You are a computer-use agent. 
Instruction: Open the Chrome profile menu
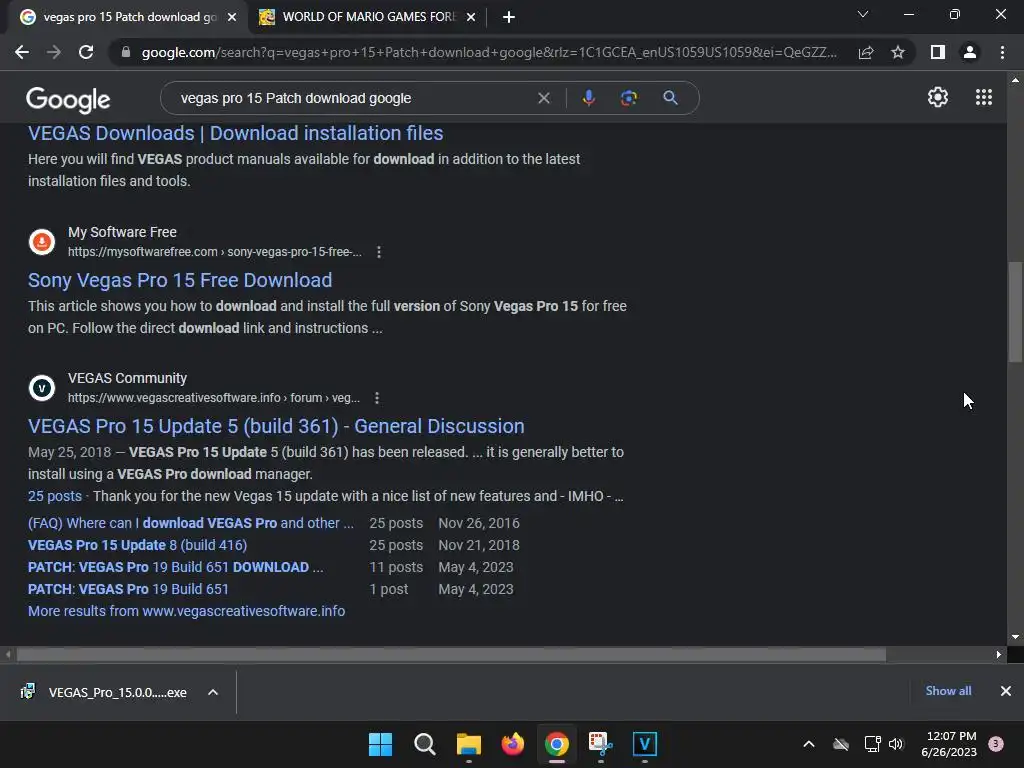(970, 52)
